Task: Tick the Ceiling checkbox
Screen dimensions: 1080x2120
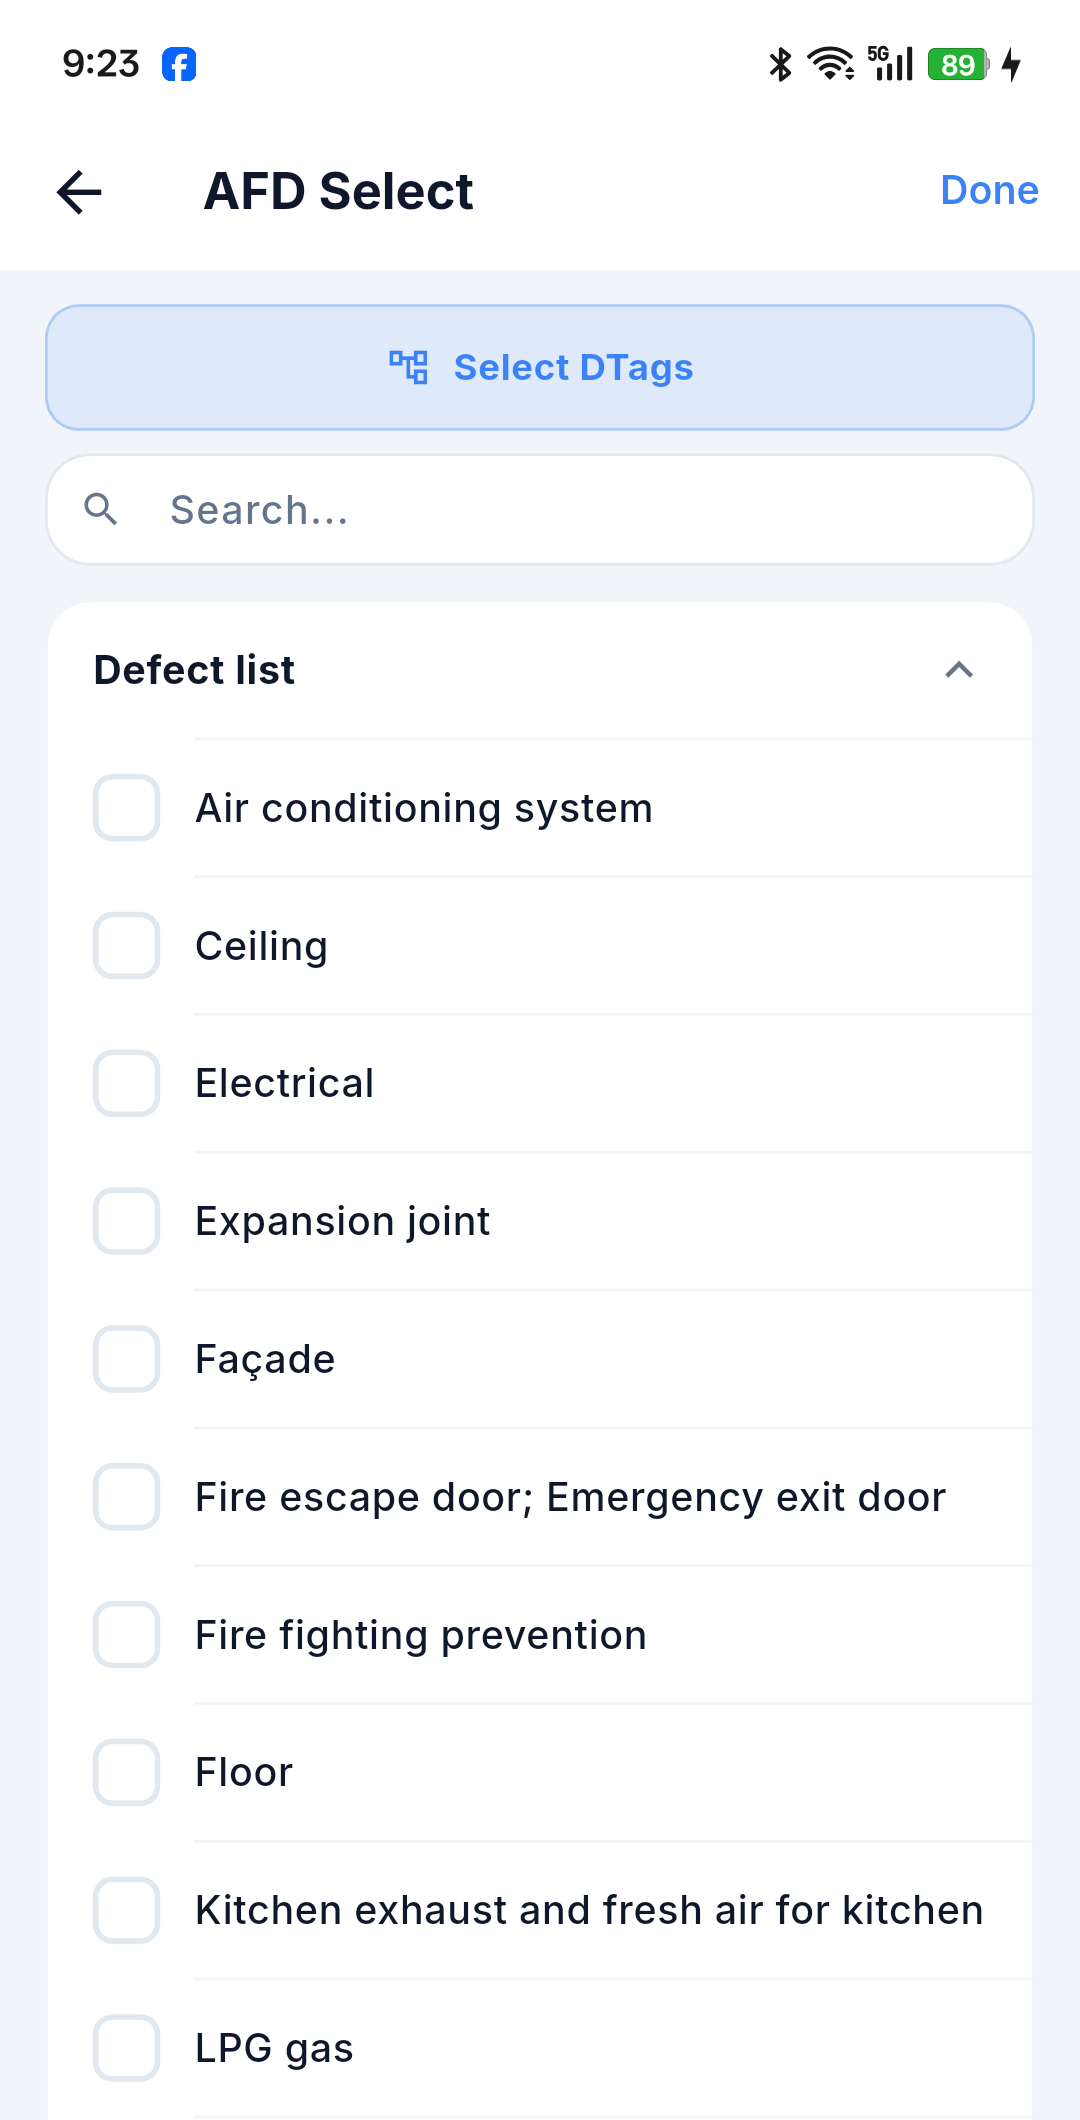Action: click(127, 946)
